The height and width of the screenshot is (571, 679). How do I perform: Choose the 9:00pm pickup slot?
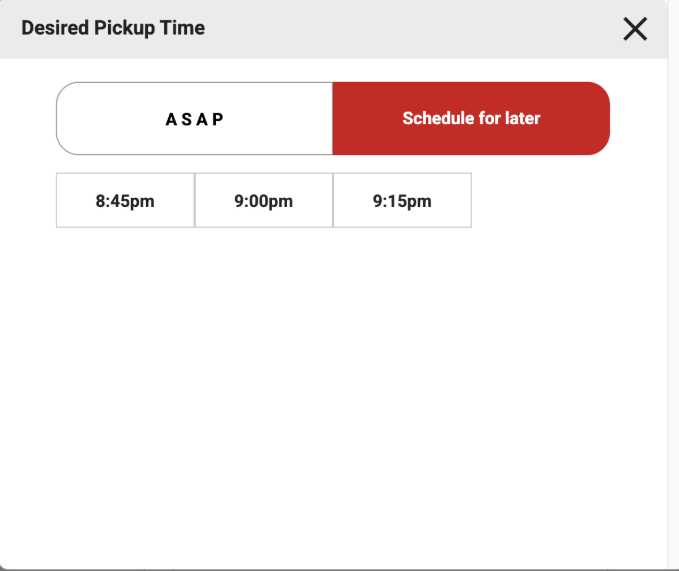coord(264,200)
